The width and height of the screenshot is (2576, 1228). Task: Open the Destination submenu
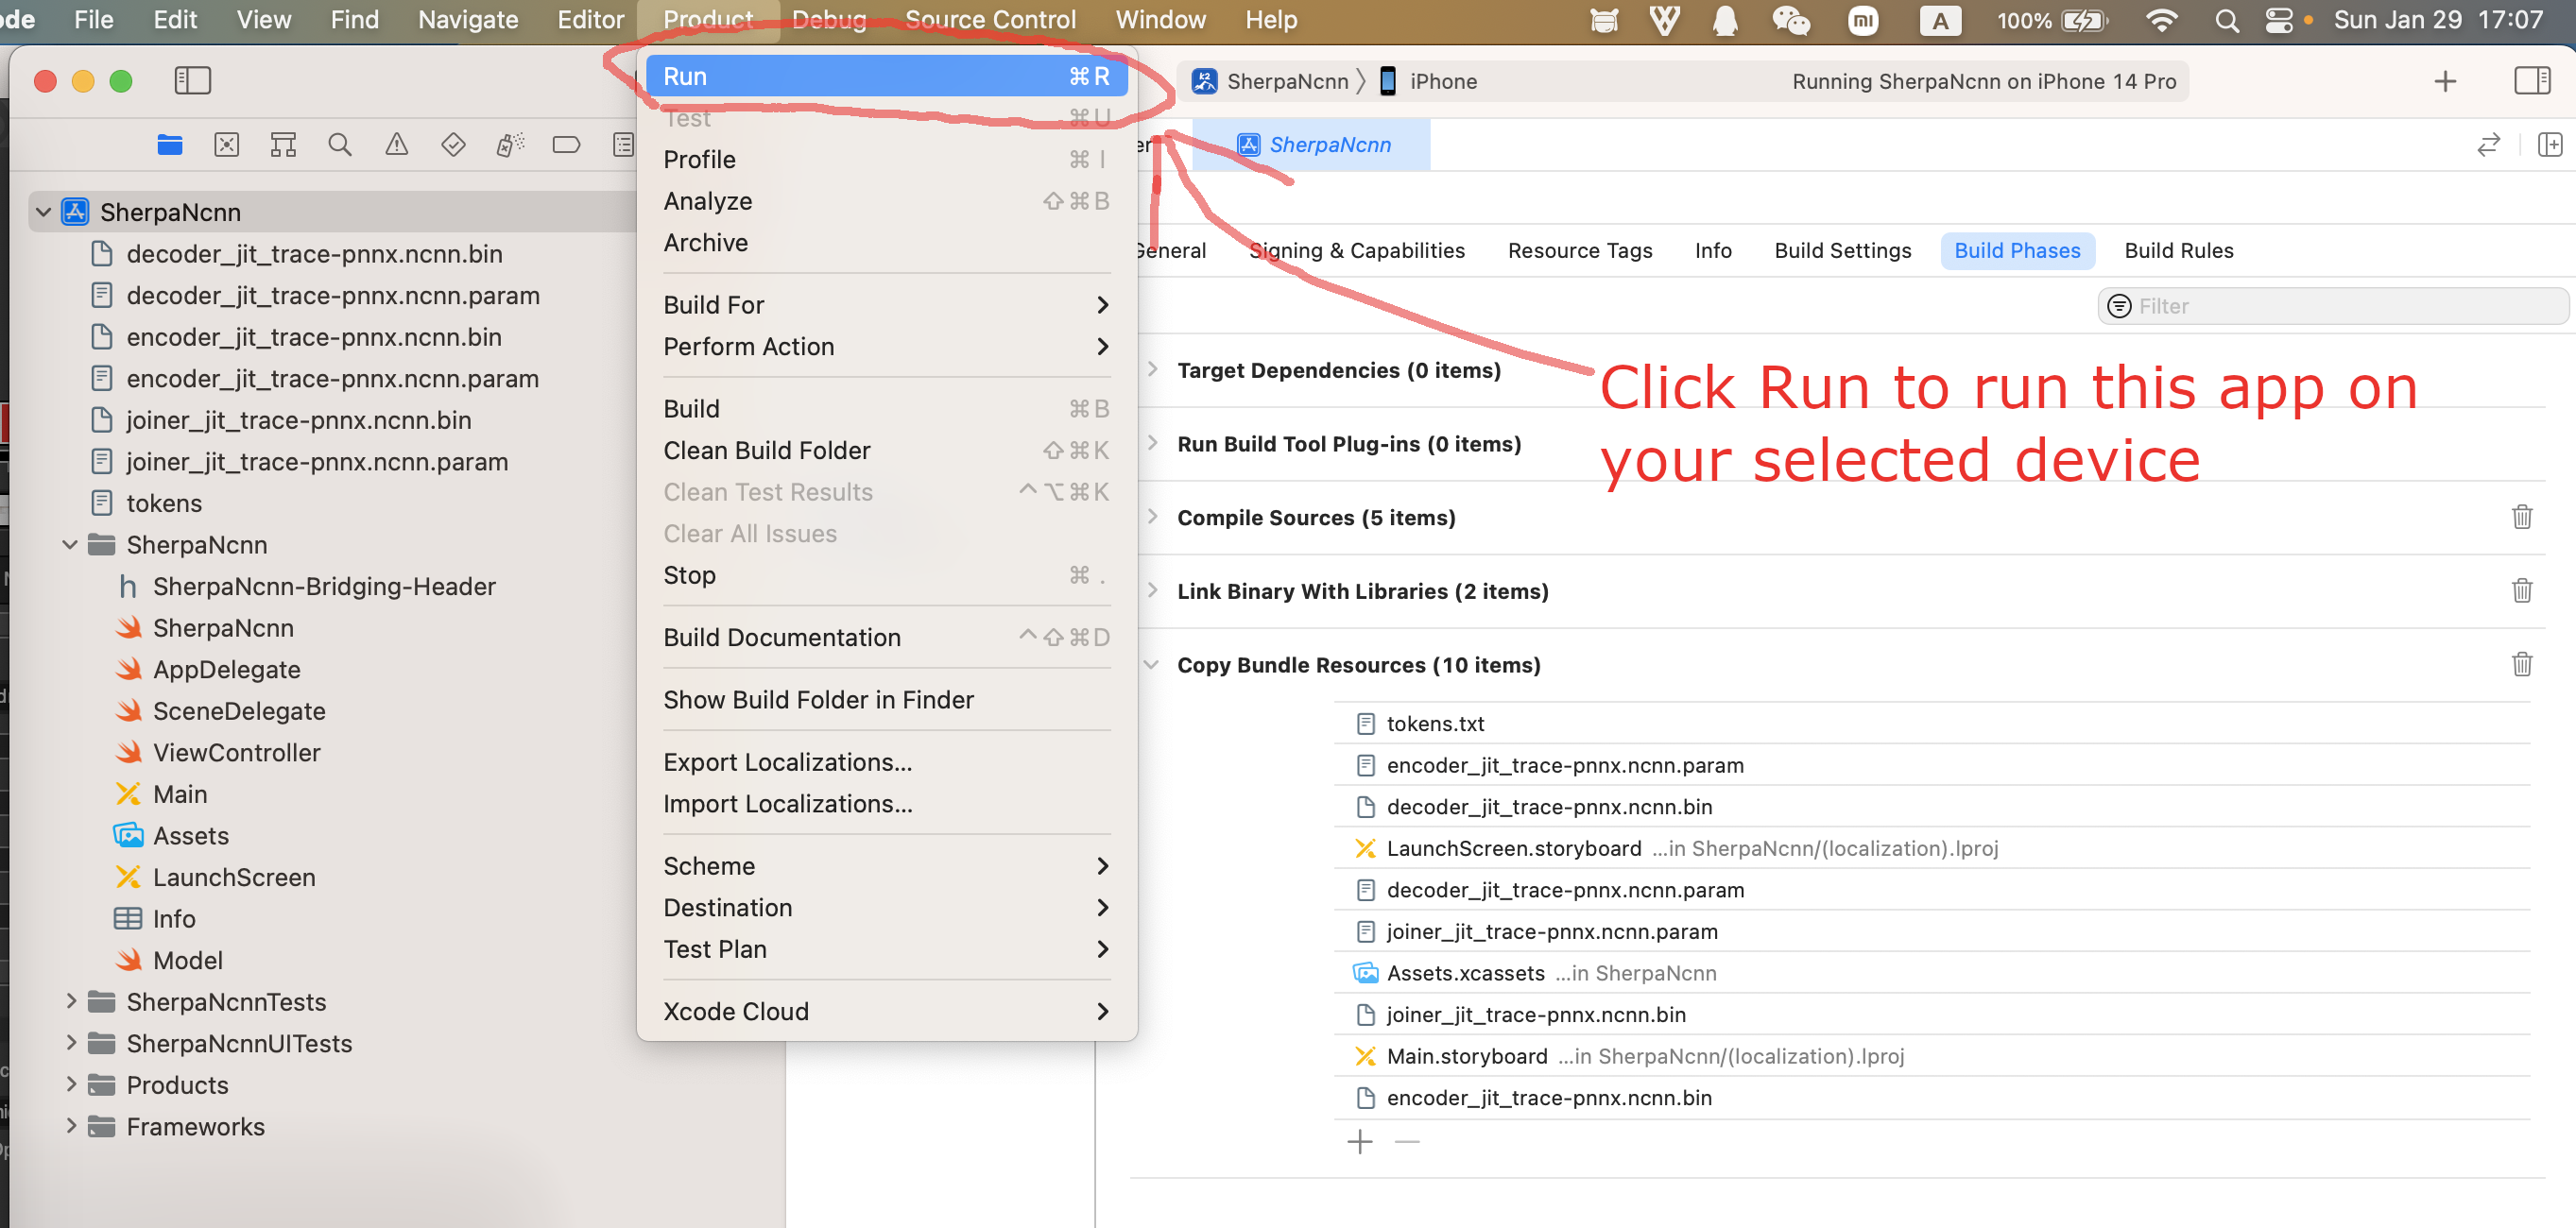pyautogui.click(x=886, y=907)
